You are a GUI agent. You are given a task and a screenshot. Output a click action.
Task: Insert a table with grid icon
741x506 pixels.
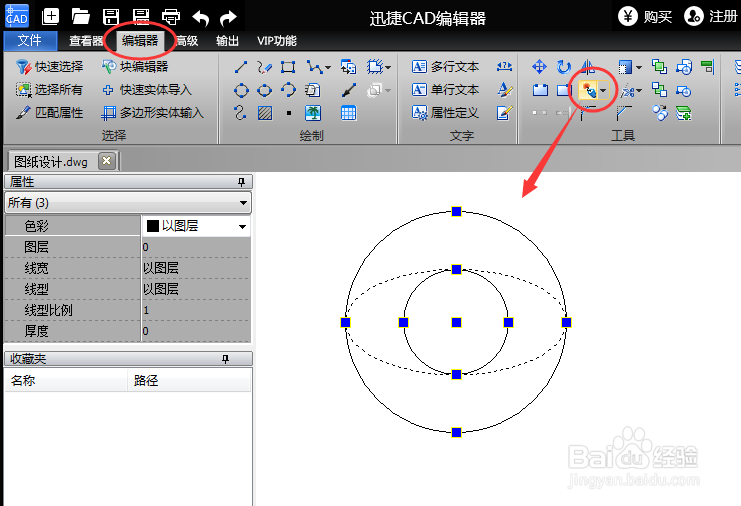coord(348,113)
